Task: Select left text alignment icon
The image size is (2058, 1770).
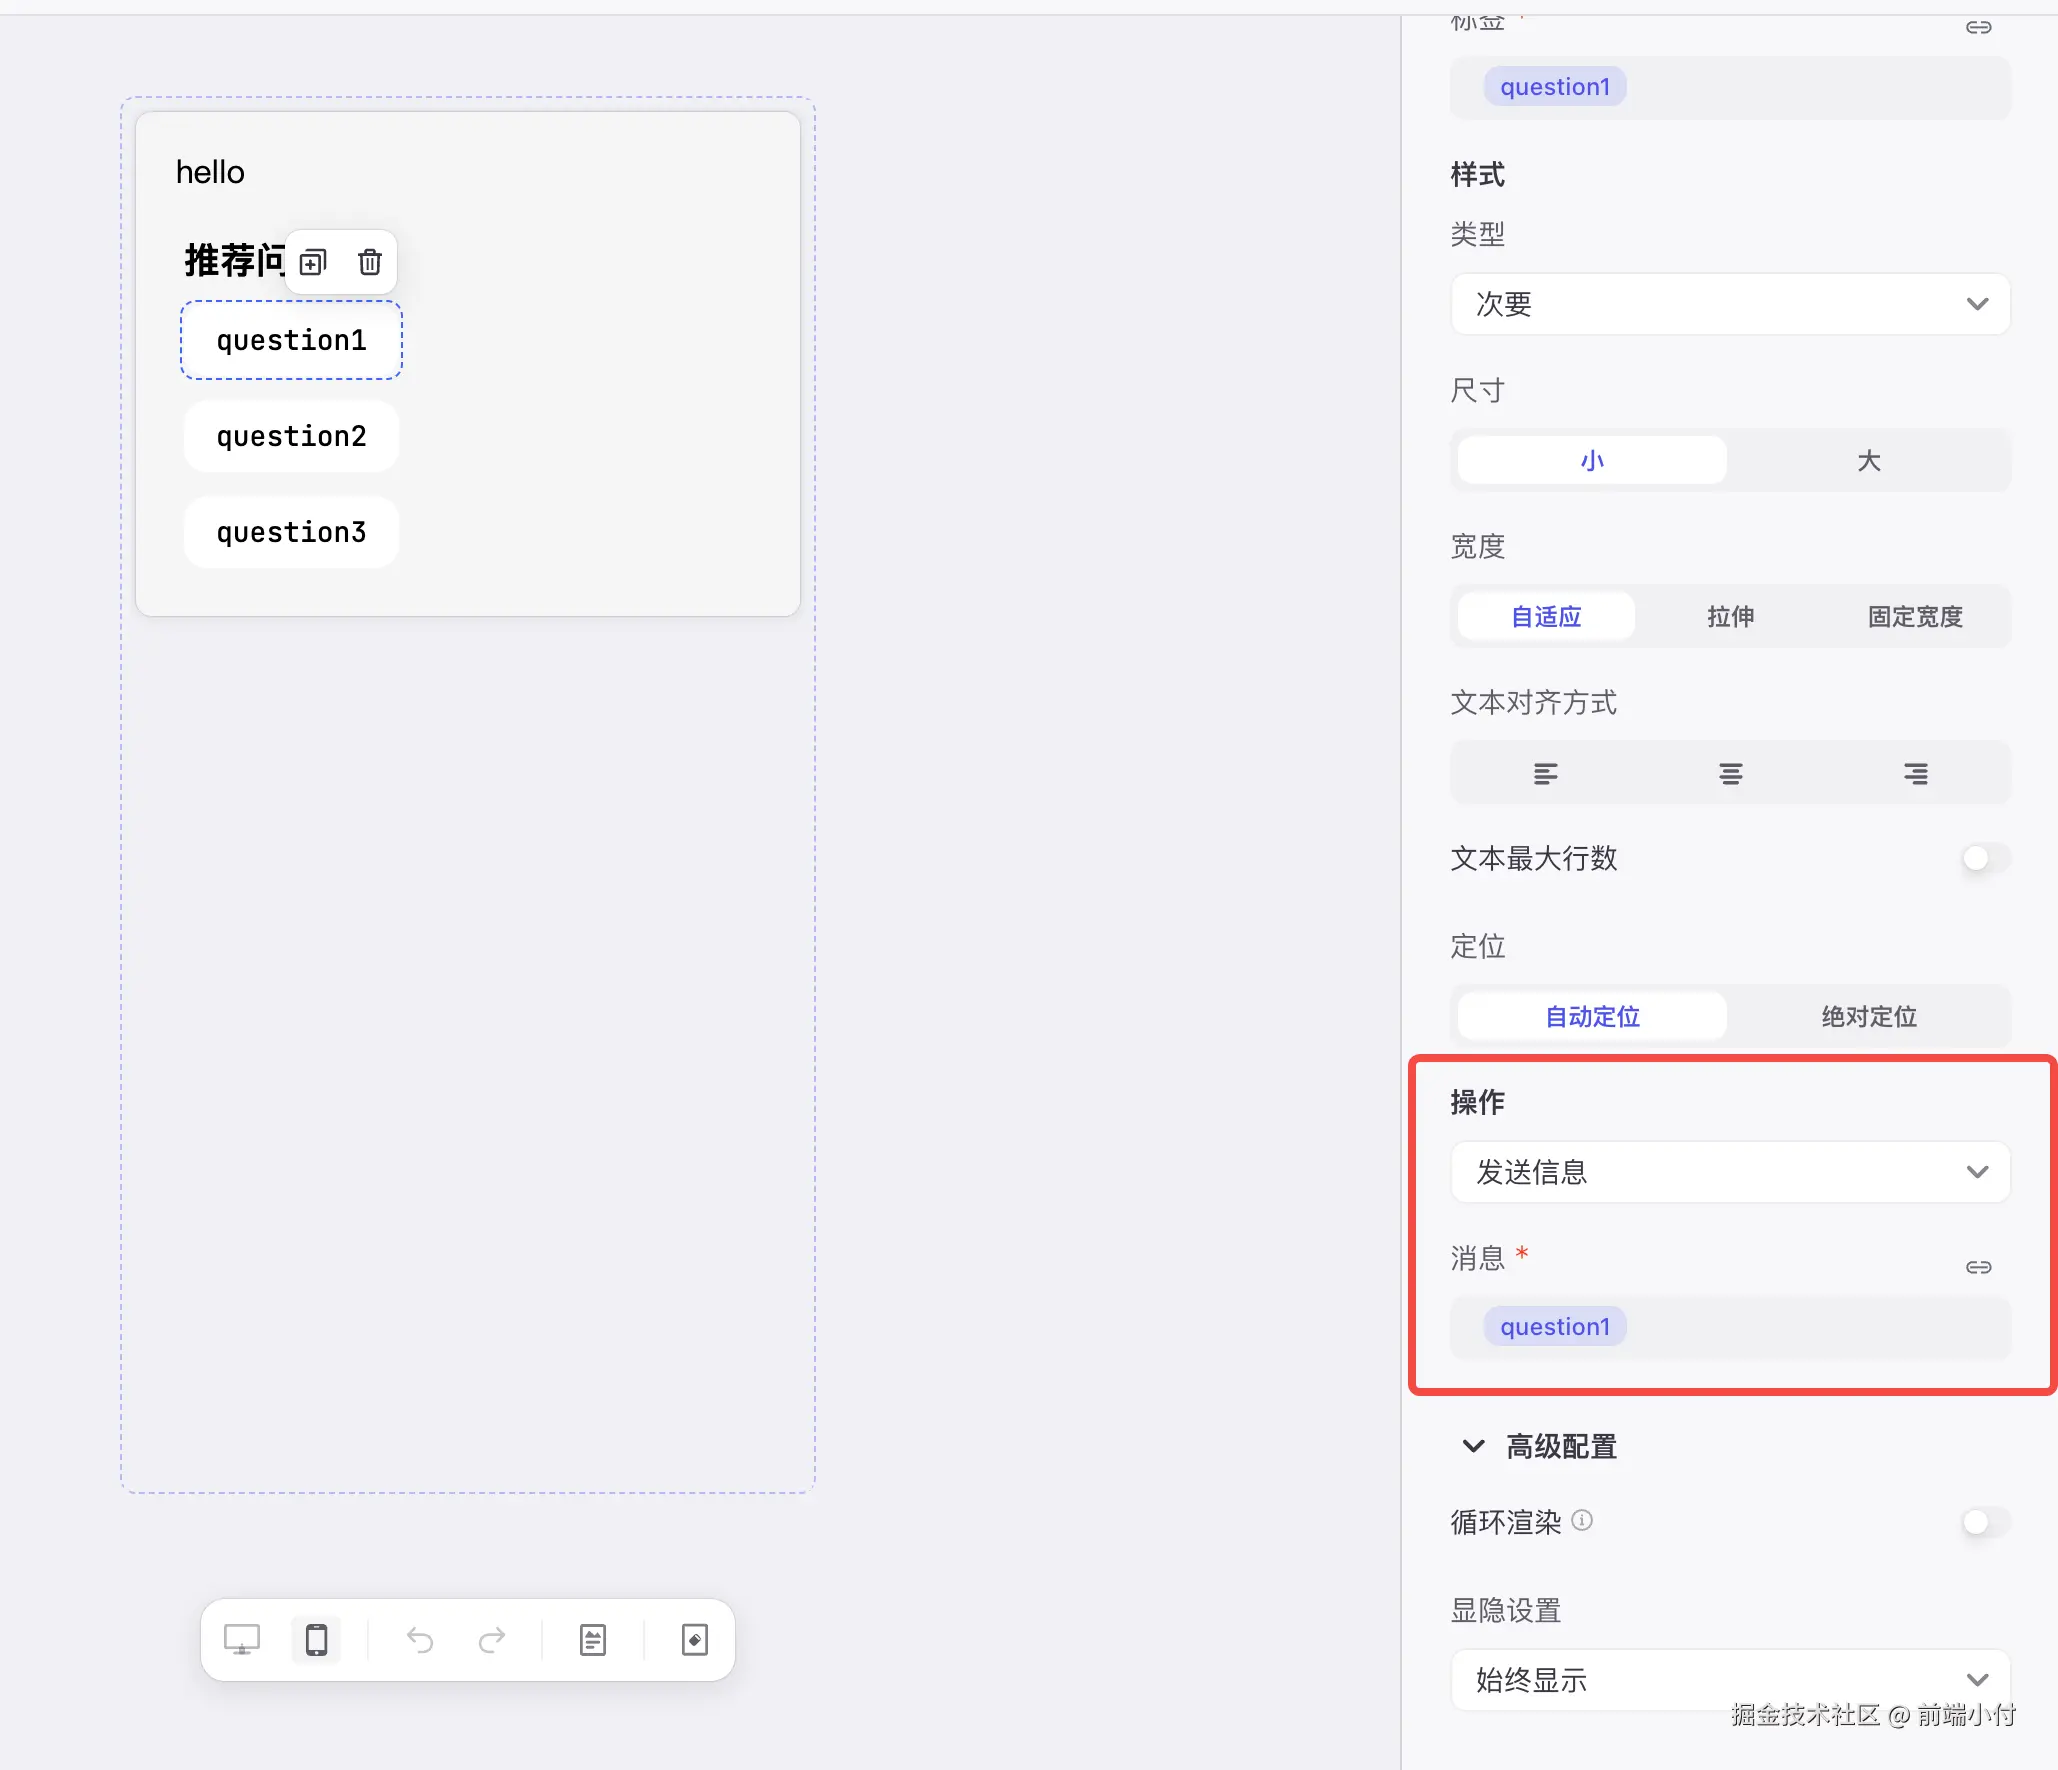Action: (x=1545, y=773)
